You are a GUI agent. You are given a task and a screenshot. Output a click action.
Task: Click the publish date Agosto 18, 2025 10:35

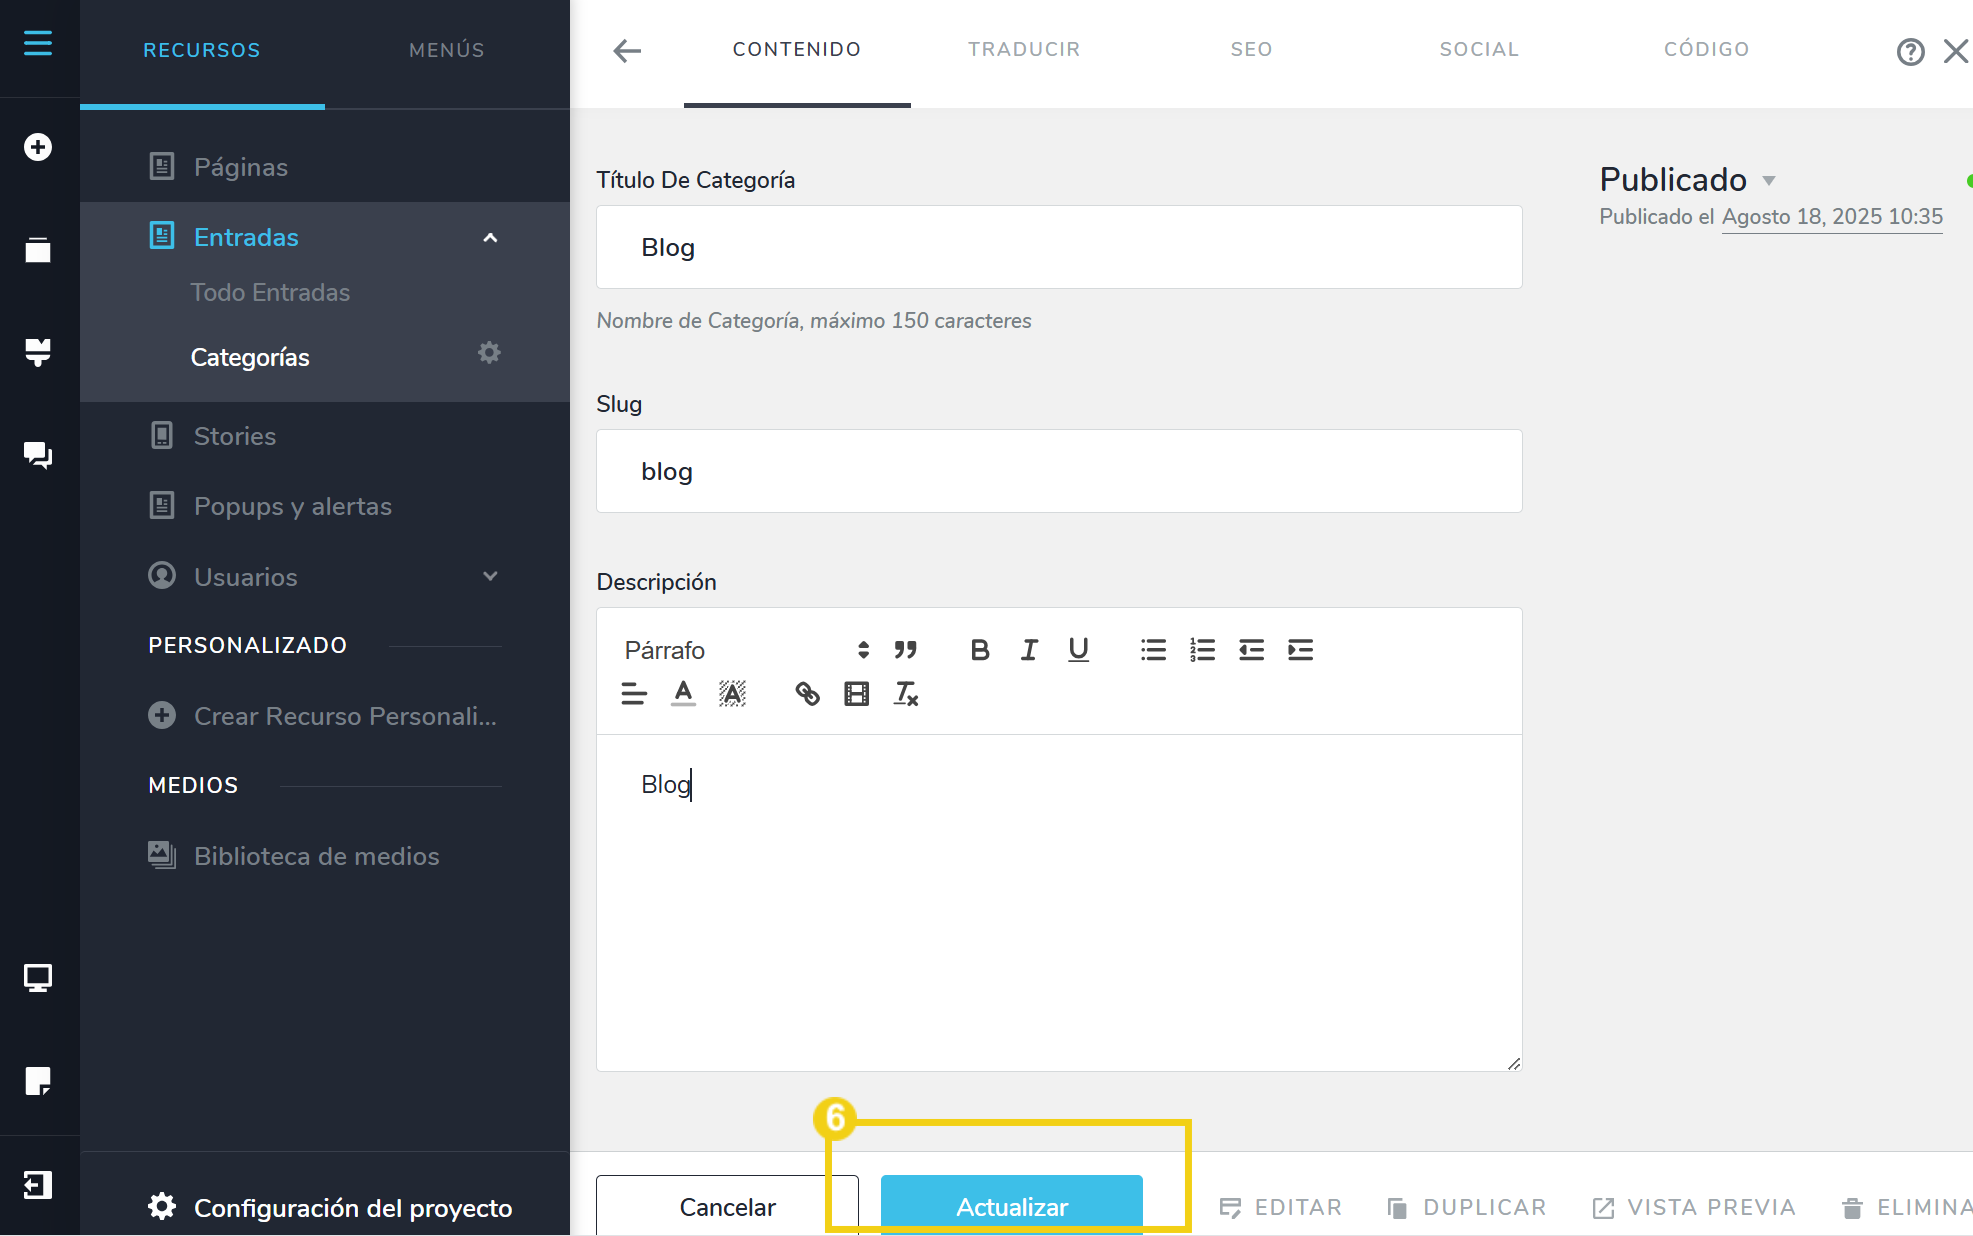coord(1832,217)
